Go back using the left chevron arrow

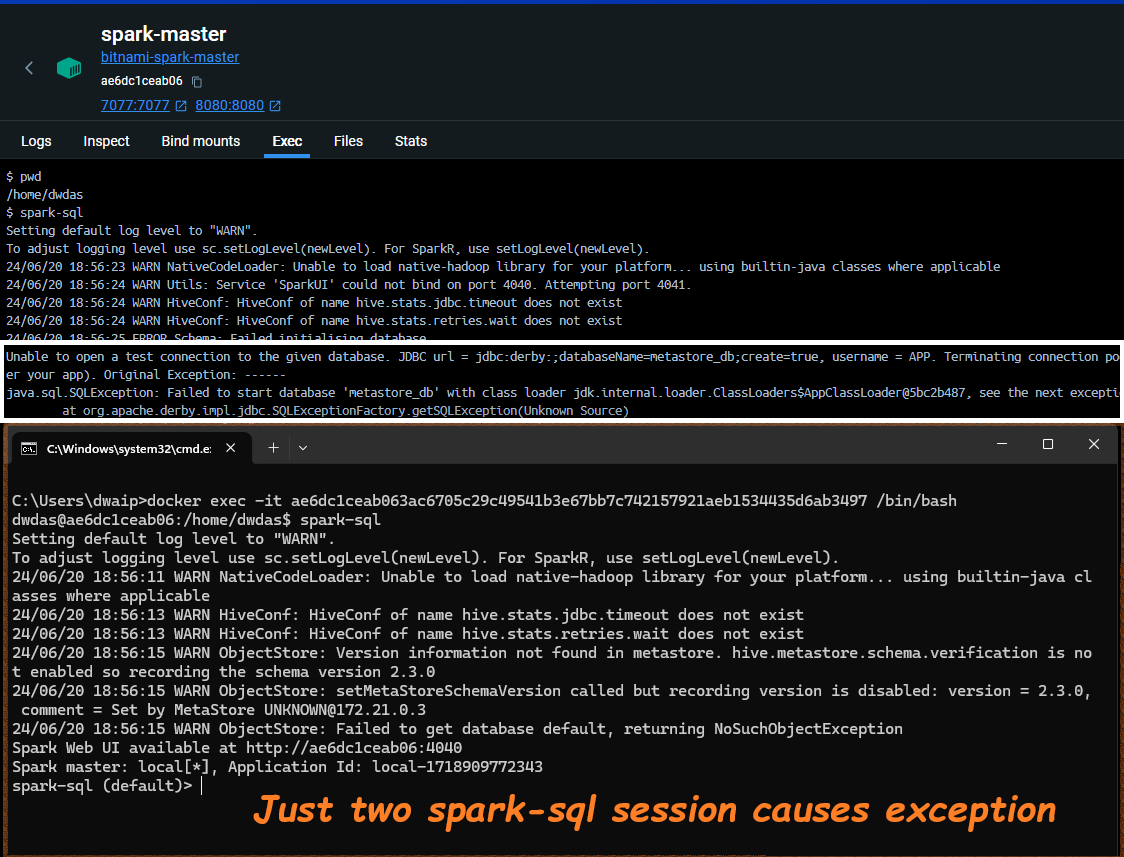pos(29,68)
